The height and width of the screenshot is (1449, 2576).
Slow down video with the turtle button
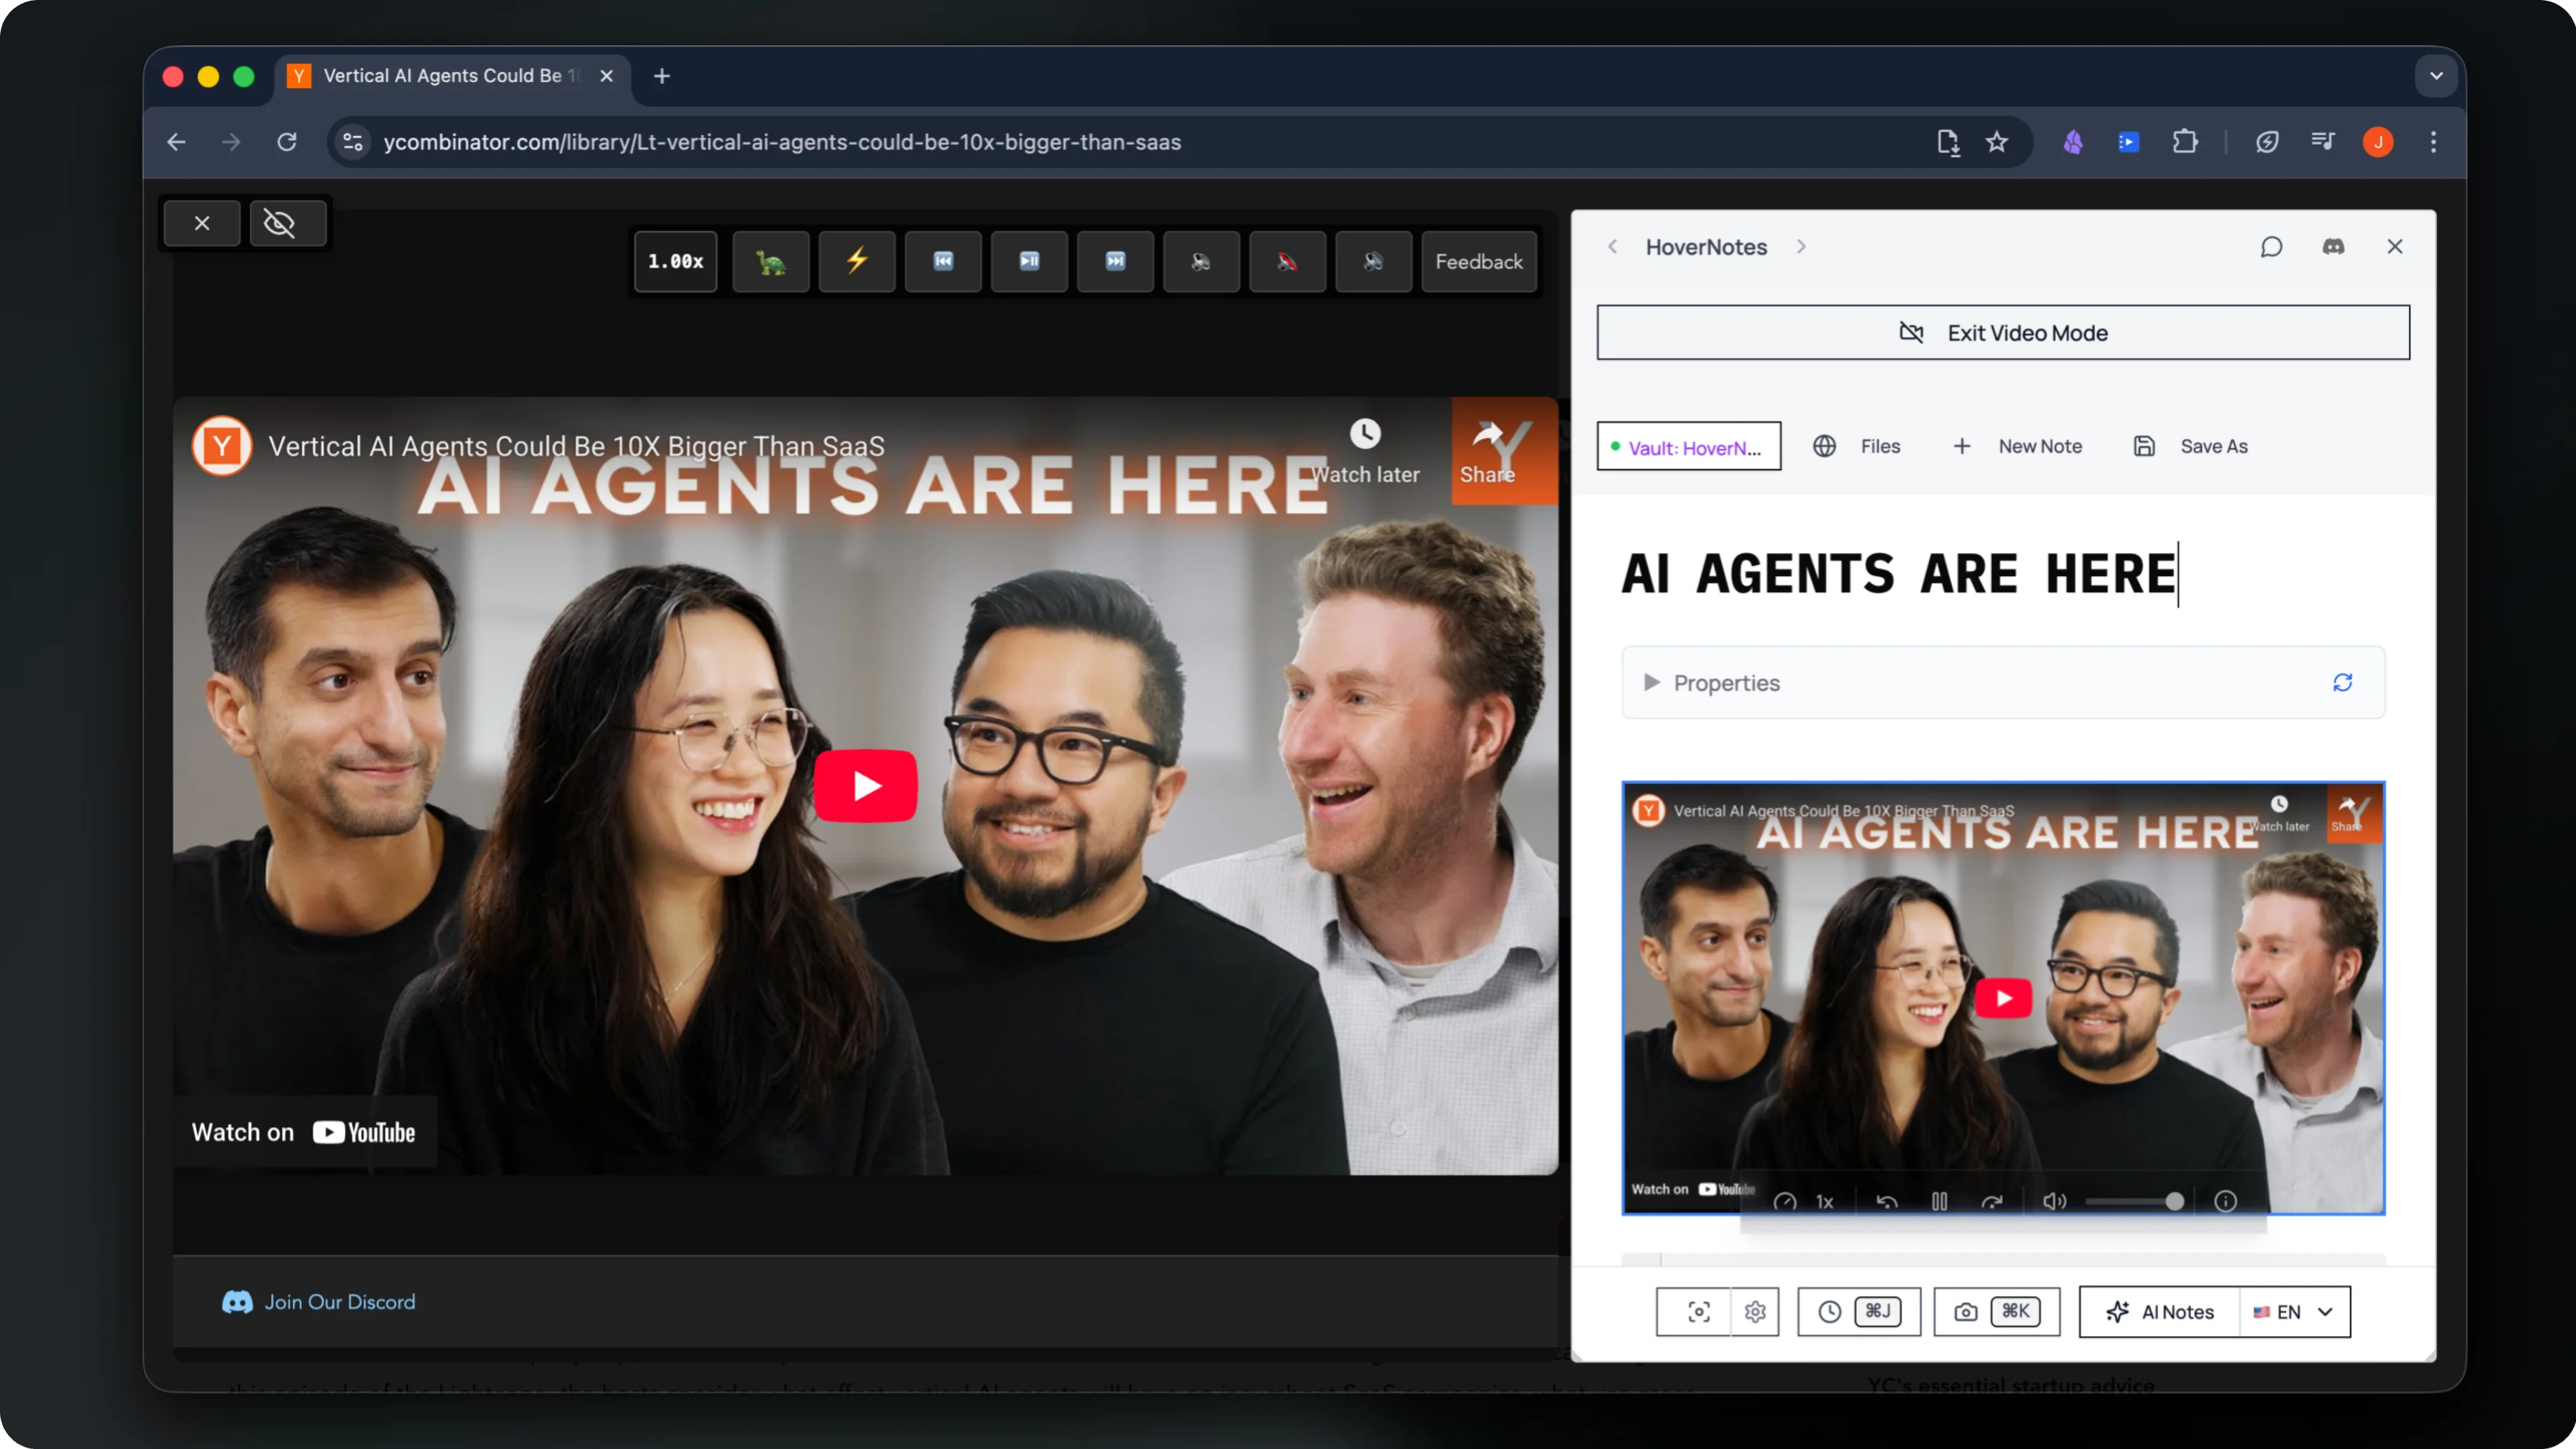(x=770, y=261)
